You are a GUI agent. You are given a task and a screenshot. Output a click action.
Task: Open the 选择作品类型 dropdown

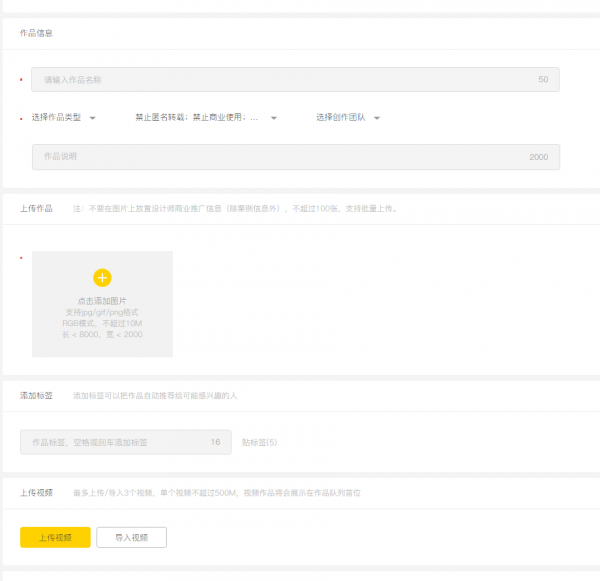tap(57, 118)
